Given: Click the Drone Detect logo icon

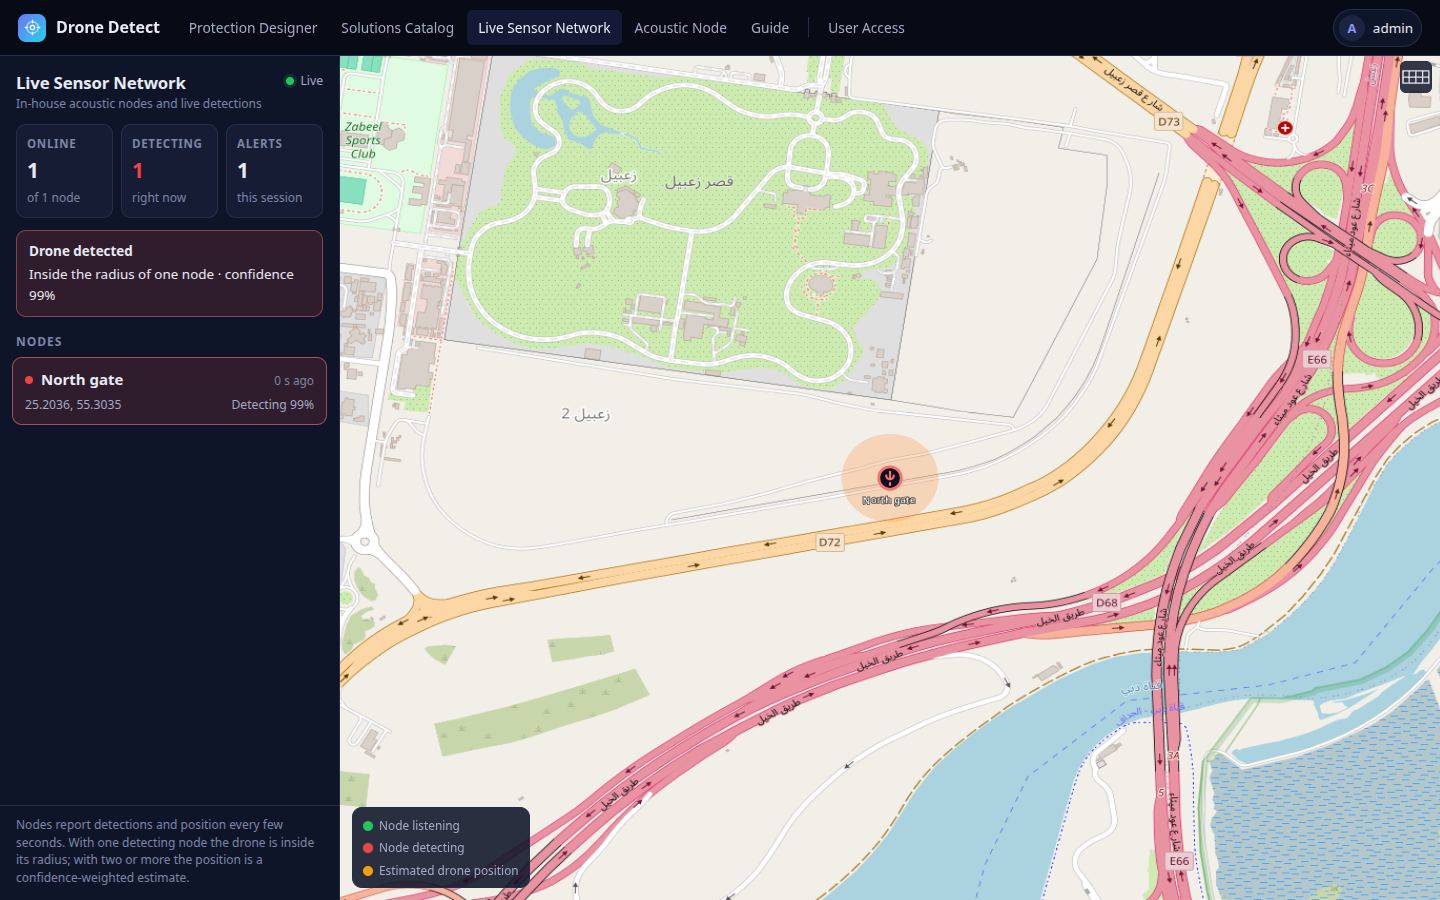Looking at the screenshot, I should (32, 28).
